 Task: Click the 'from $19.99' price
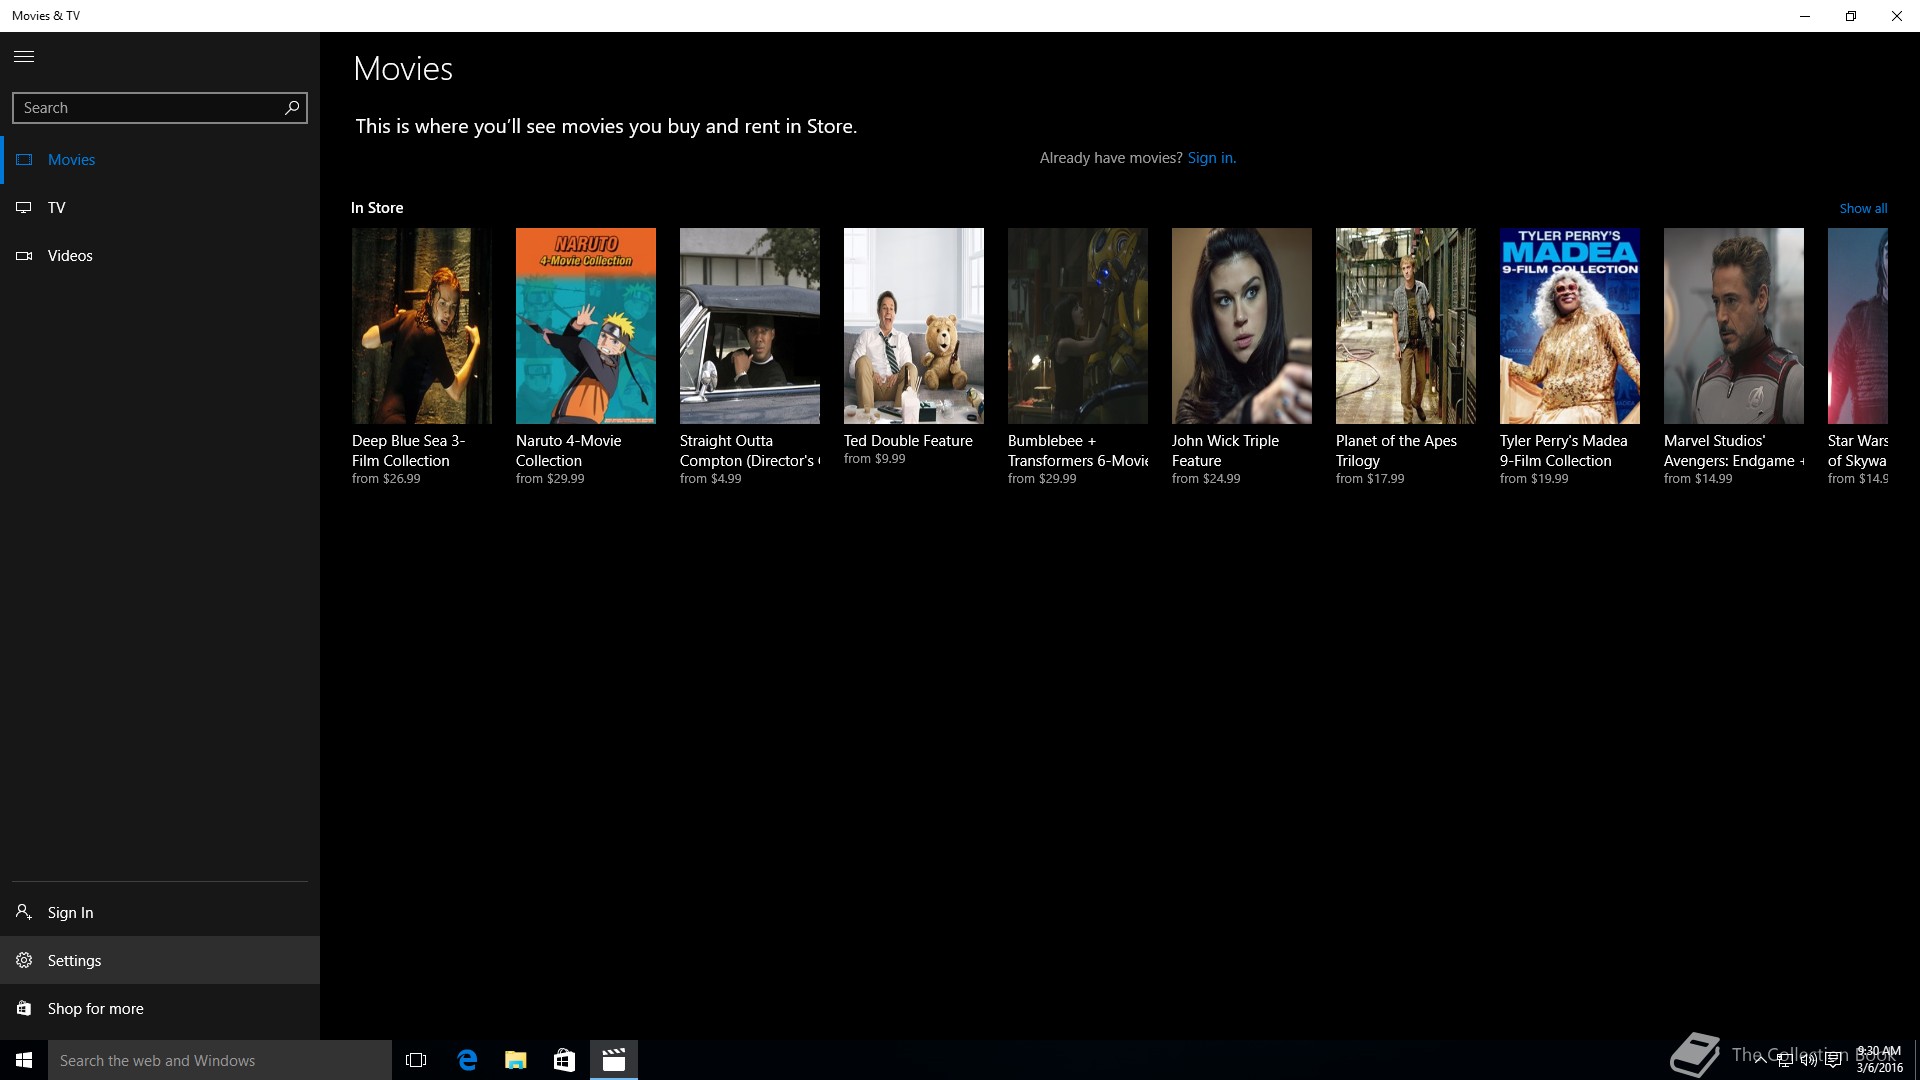(x=1534, y=479)
